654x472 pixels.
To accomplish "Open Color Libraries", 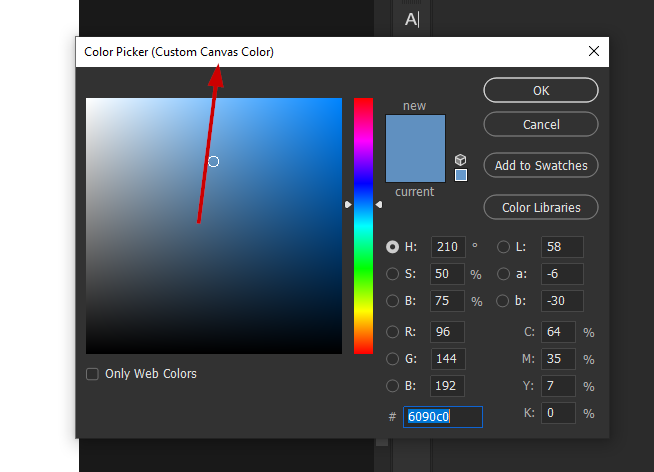I will pos(541,208).
